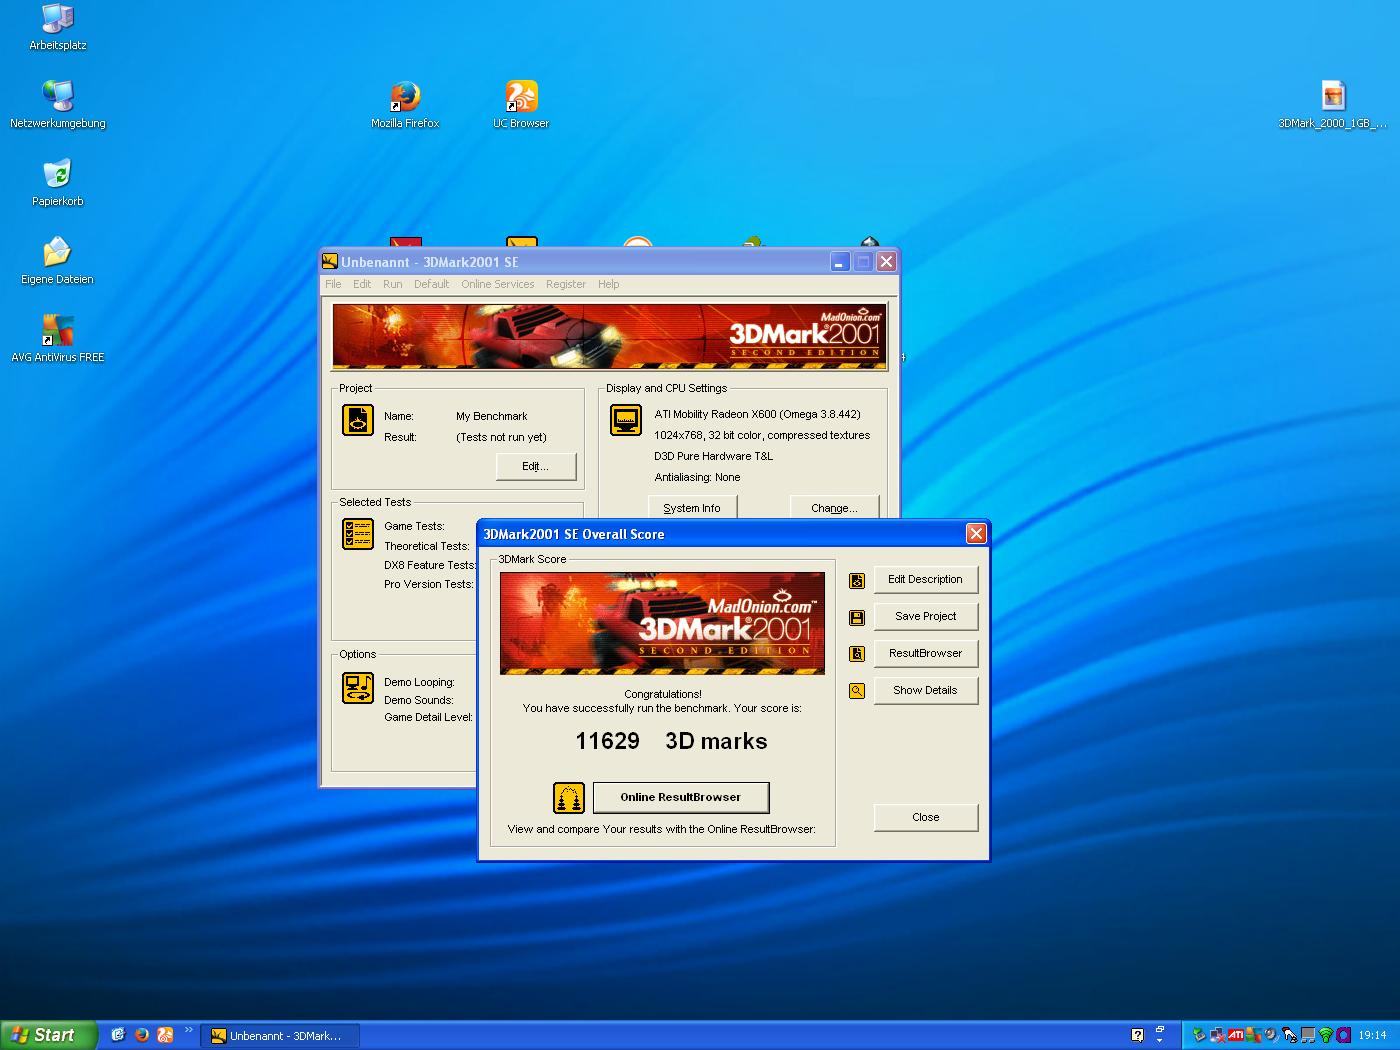Open the Help menu
The image size is (1400, 1050).
click(x=608, y=284)
